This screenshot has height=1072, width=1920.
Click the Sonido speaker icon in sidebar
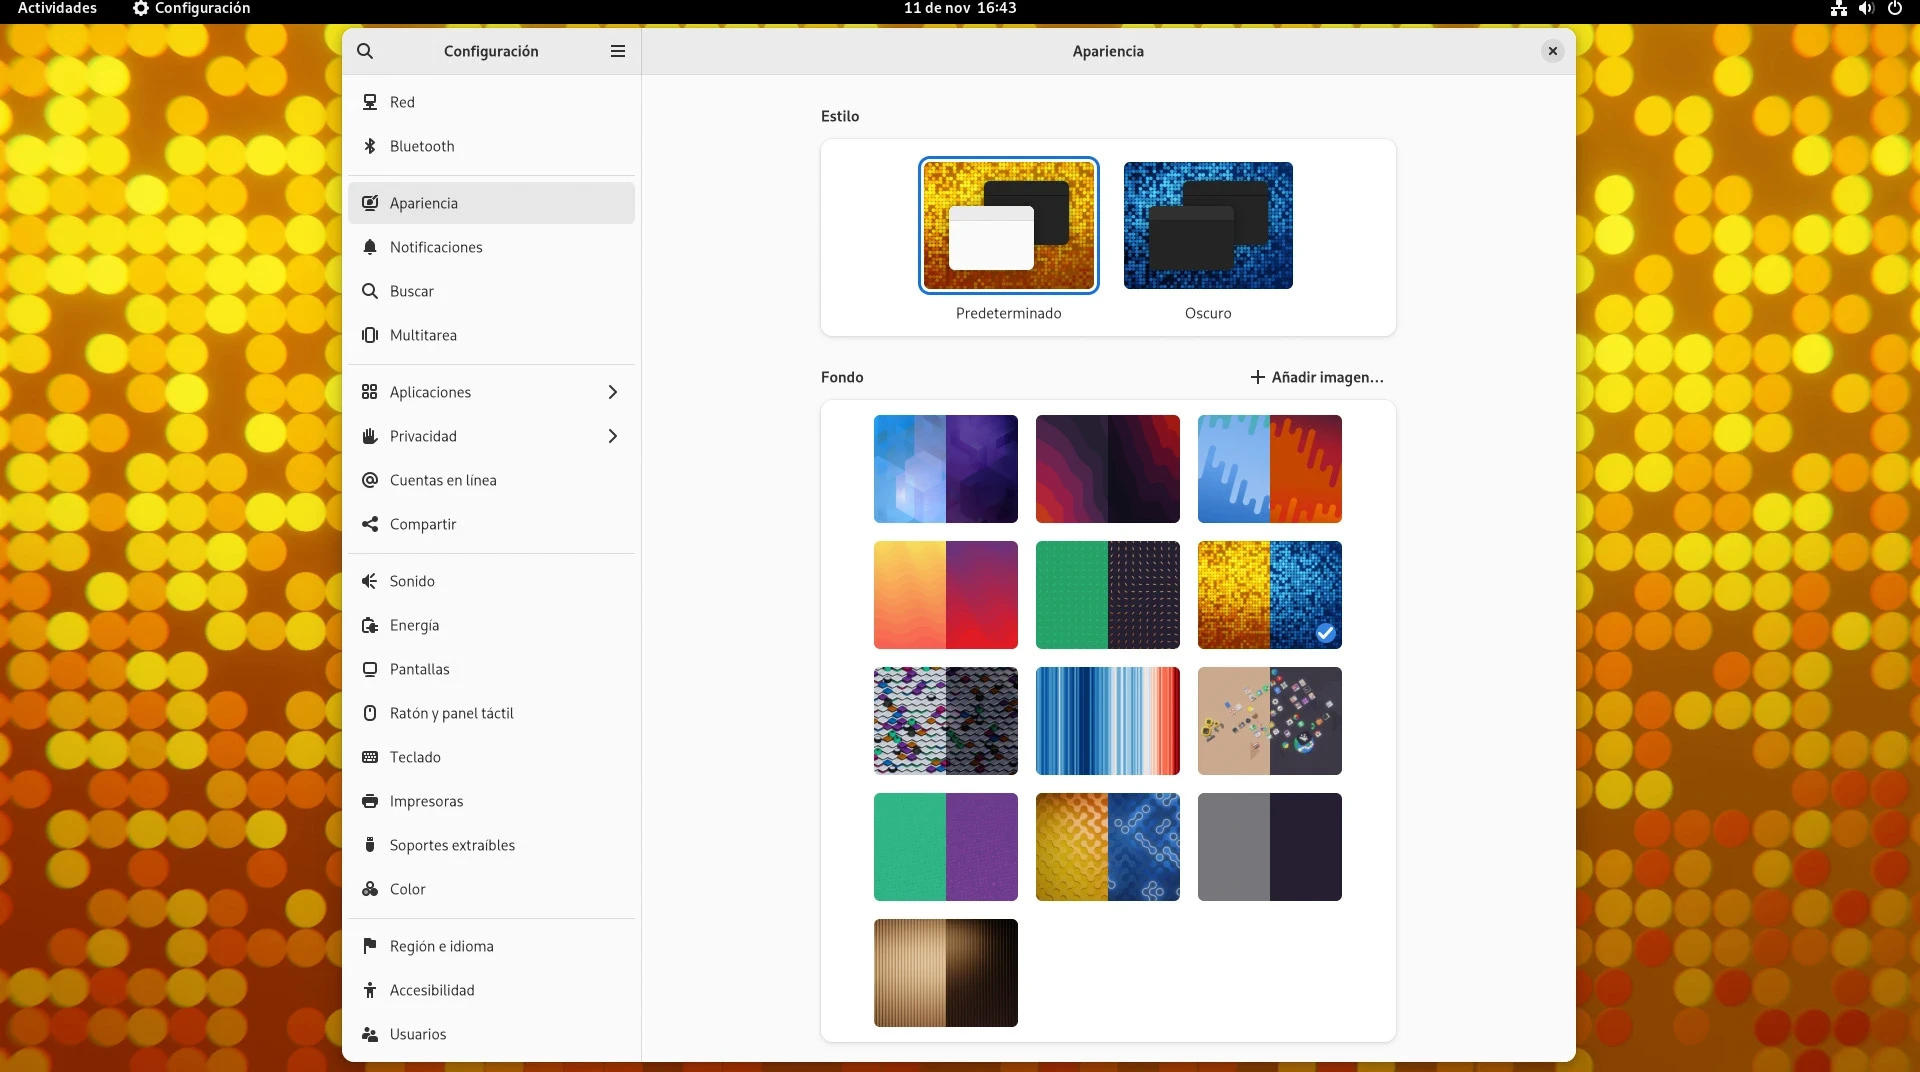(370, 581)
